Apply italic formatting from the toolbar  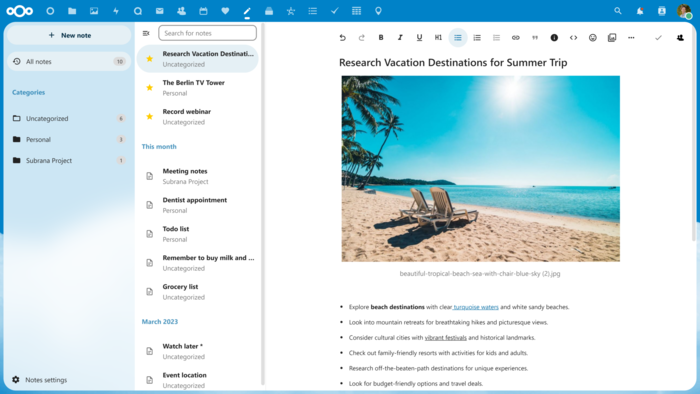(400, 37)
